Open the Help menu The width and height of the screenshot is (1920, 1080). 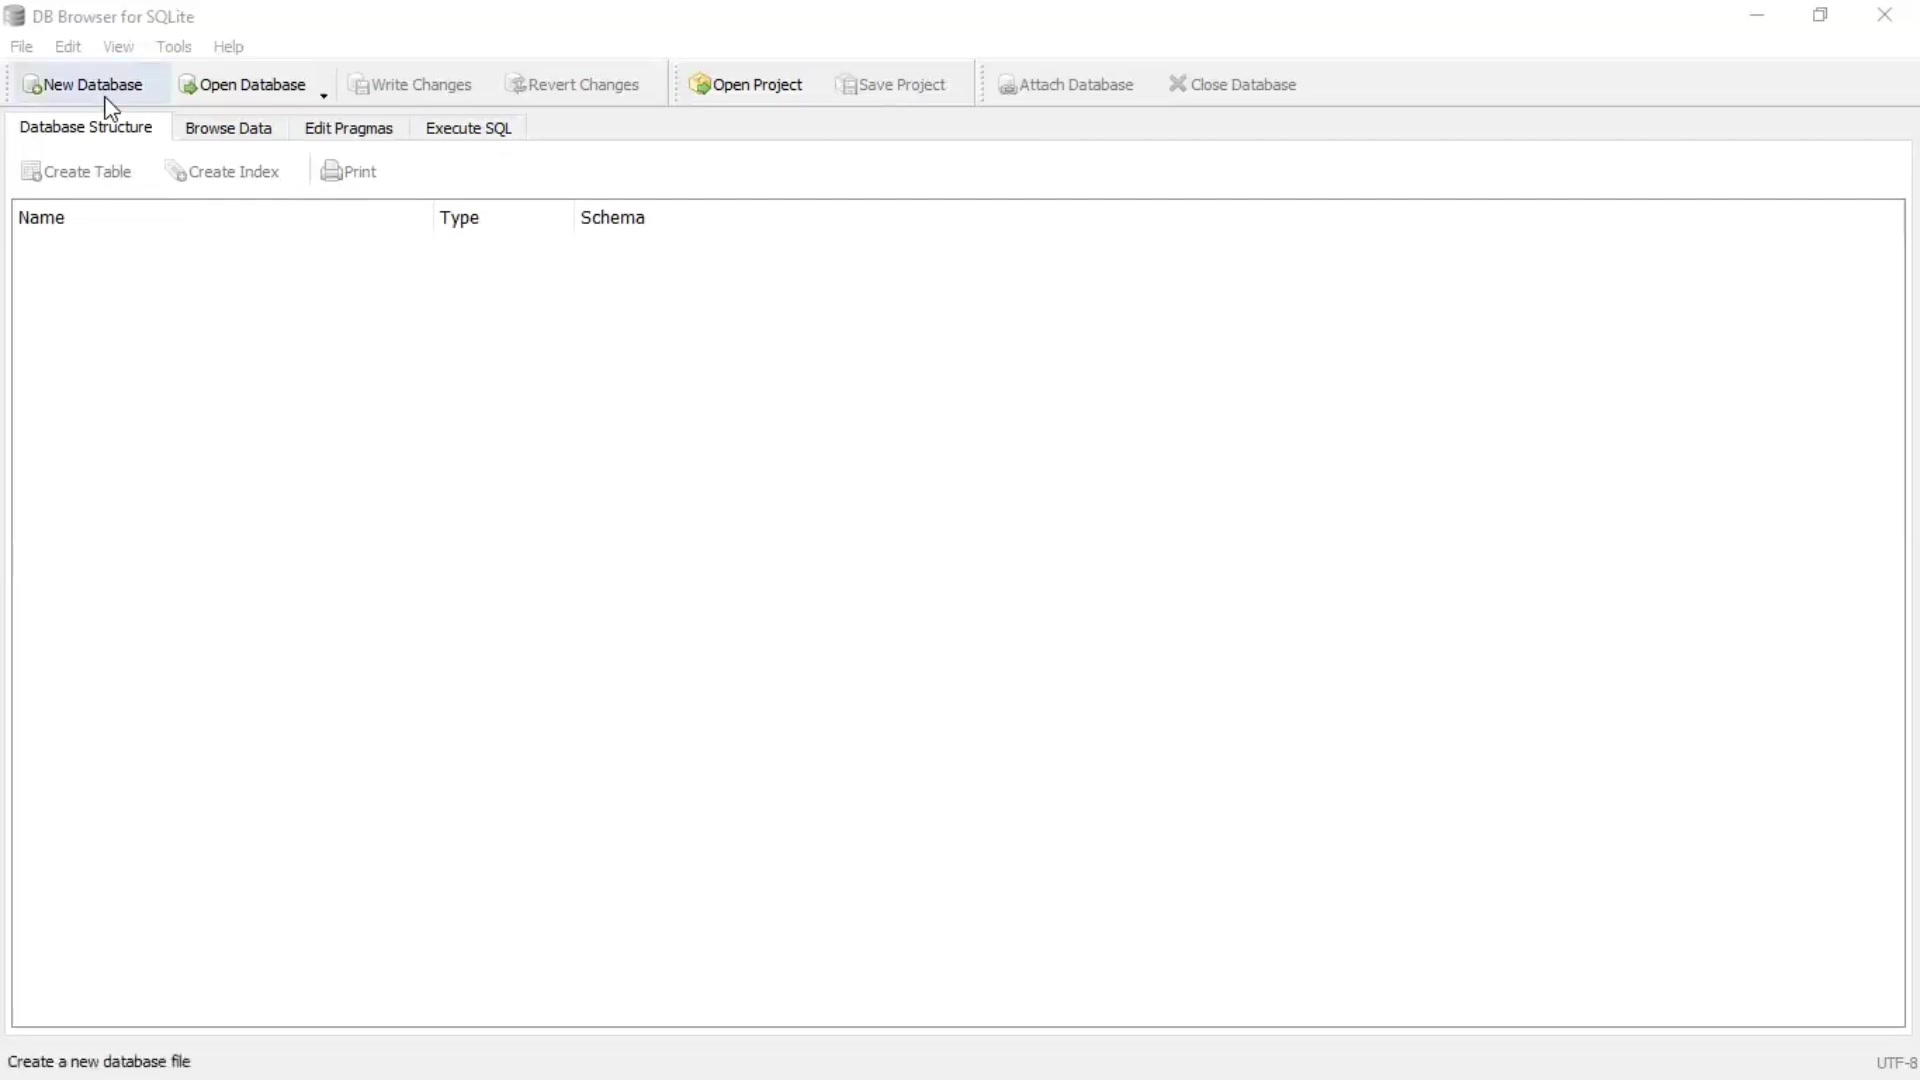tap(229, 46)
